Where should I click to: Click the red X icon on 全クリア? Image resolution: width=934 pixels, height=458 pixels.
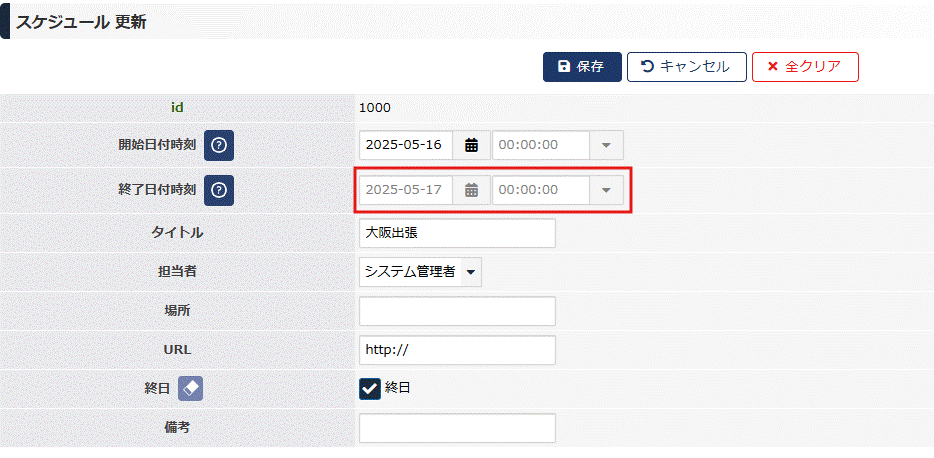pos(773,67)
